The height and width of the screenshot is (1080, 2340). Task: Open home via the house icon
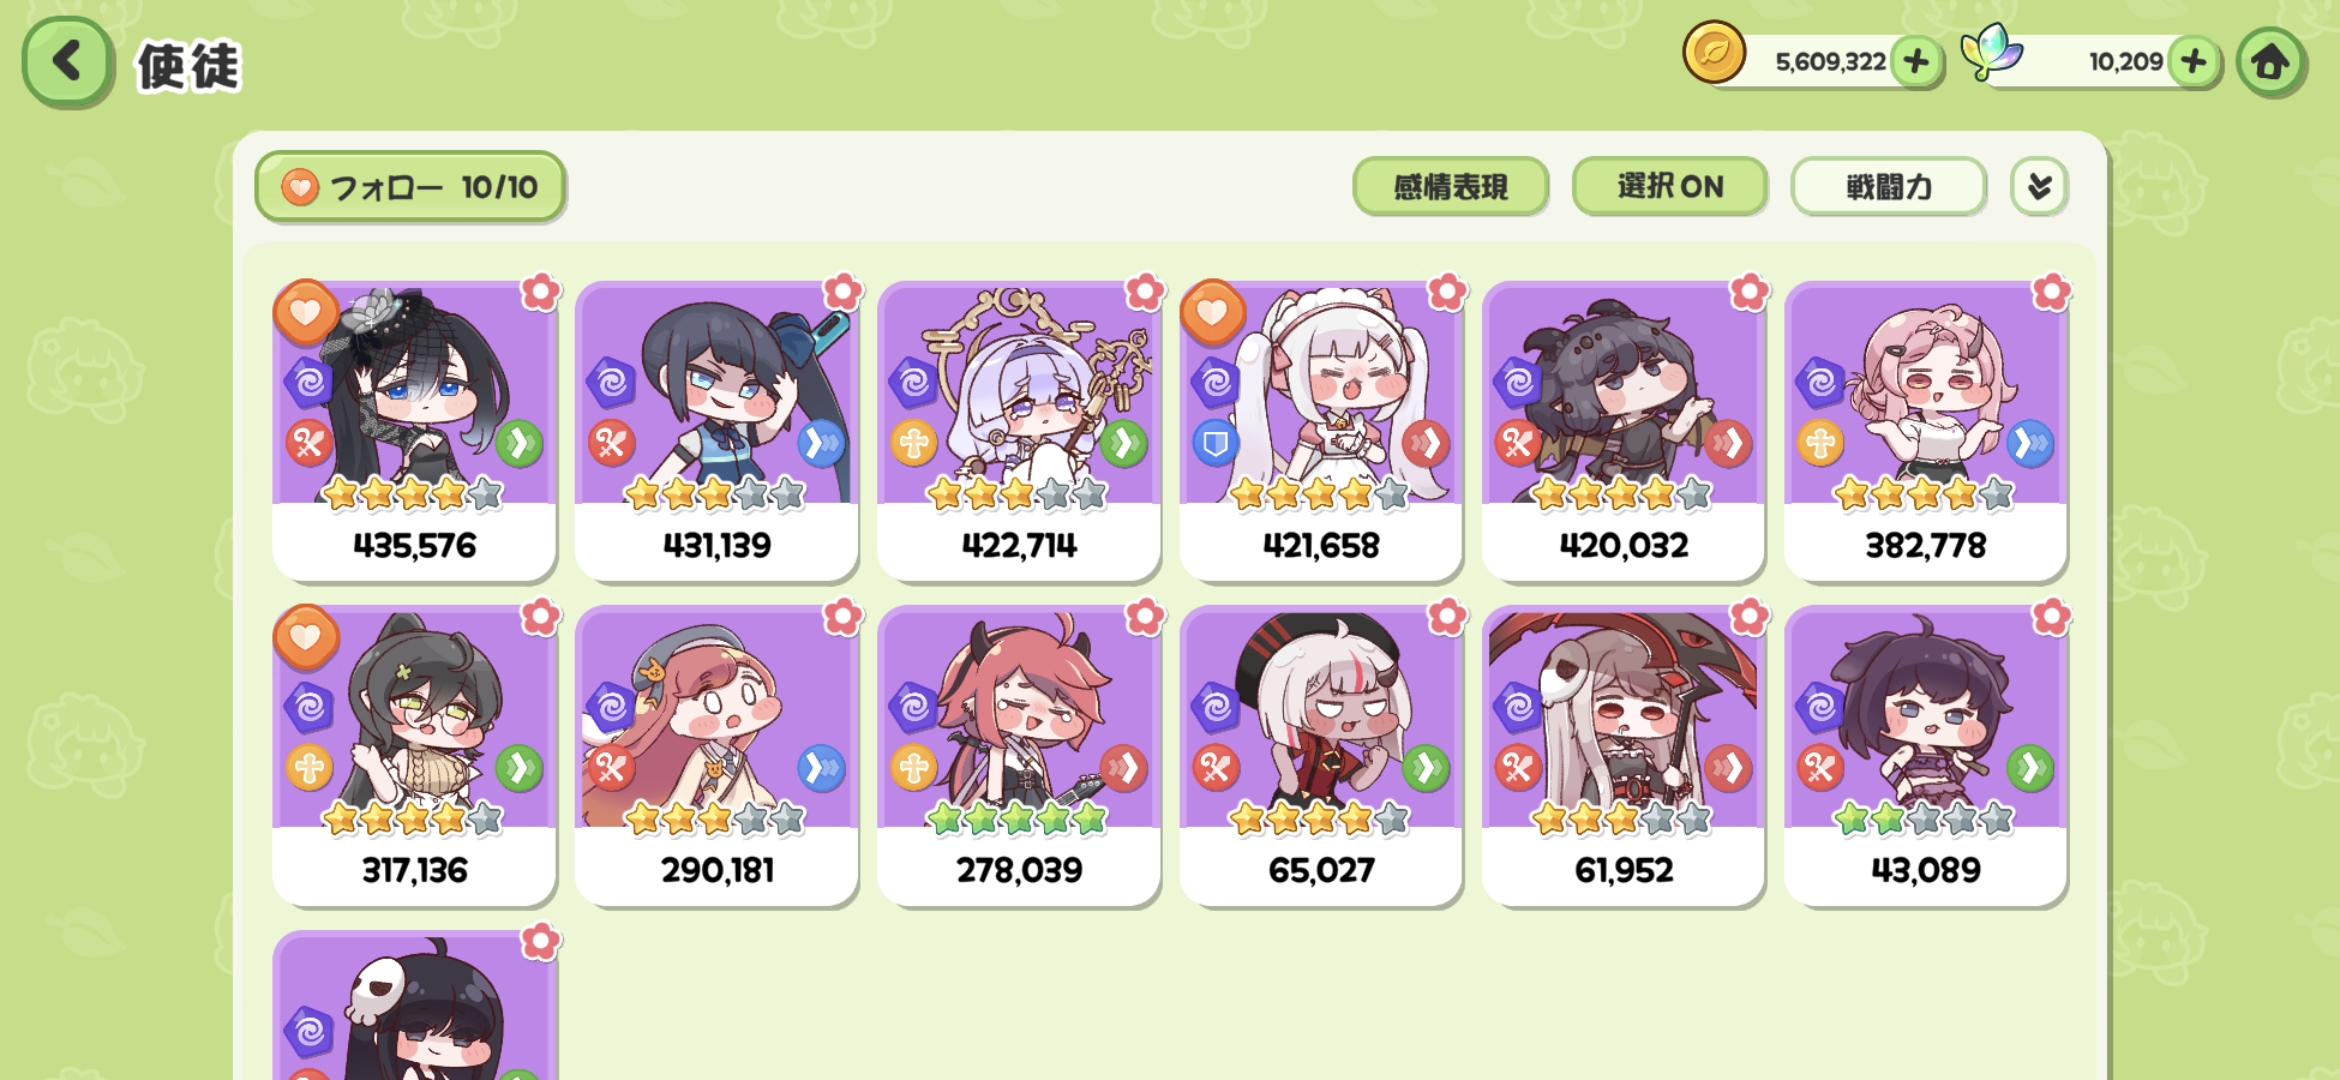pyautogui.click(x=2271, y=62)
